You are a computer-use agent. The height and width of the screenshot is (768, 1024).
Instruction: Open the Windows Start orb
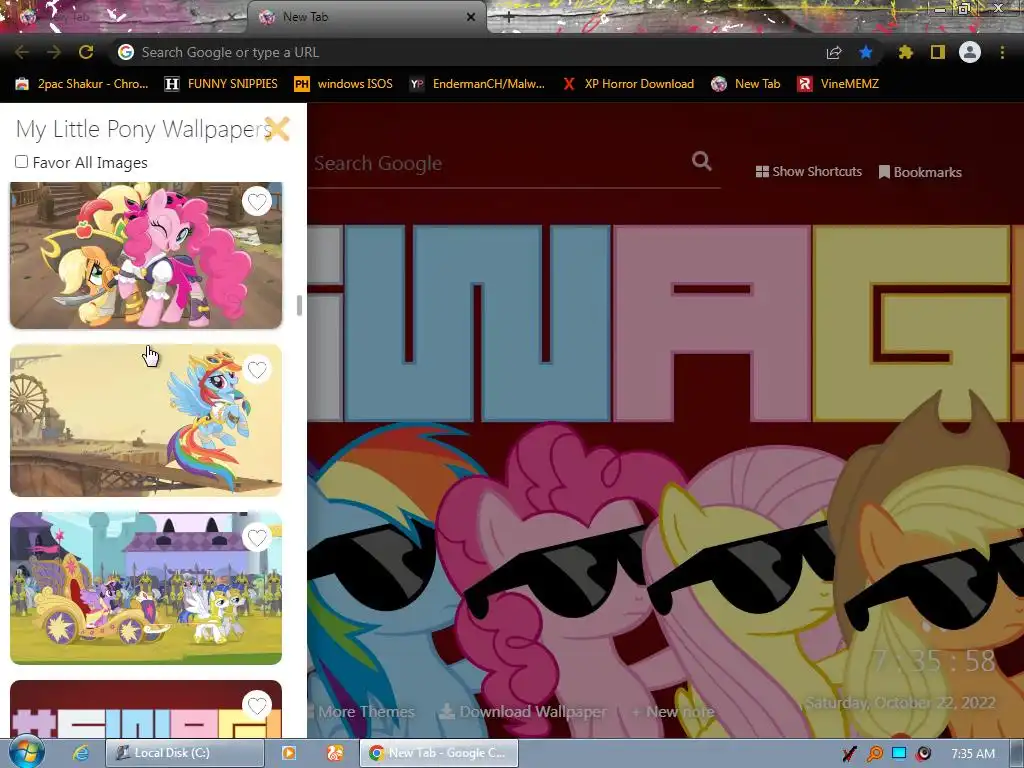click(26, 752)
